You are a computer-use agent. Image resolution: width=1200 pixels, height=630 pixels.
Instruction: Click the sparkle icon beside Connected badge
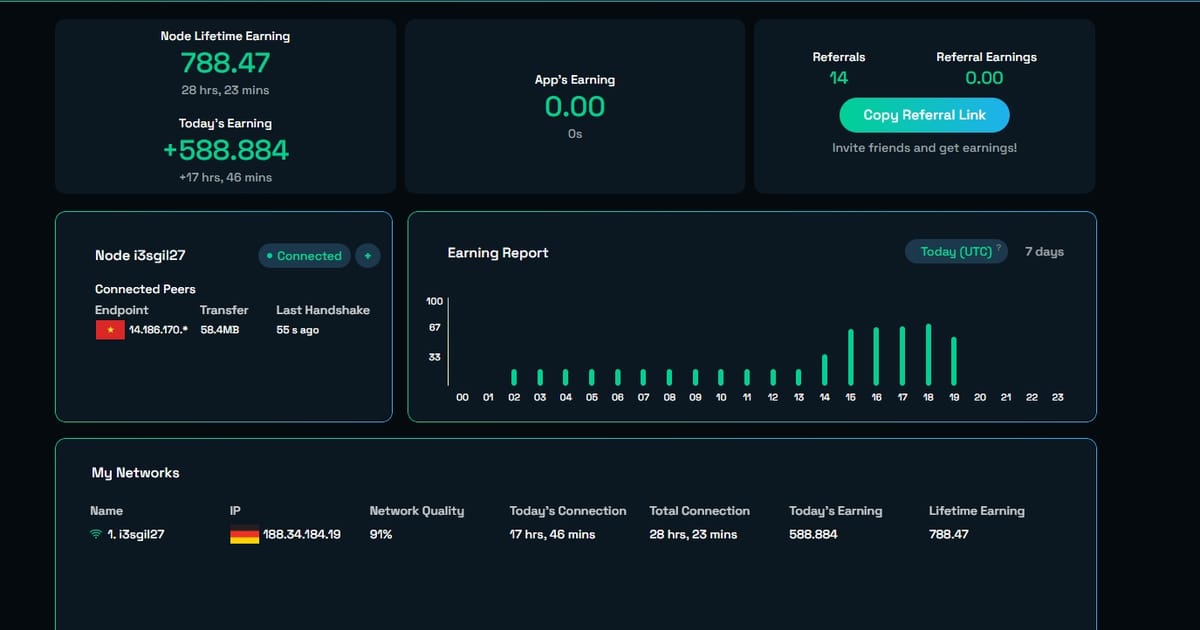pyautogui.click(x=367, y=256)
